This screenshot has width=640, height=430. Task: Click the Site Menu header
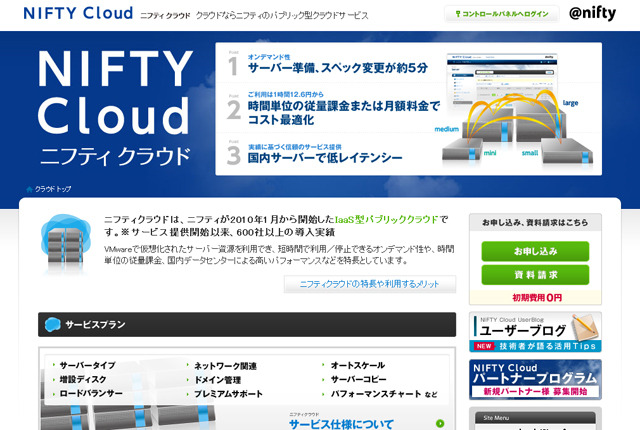coord(535,418)
